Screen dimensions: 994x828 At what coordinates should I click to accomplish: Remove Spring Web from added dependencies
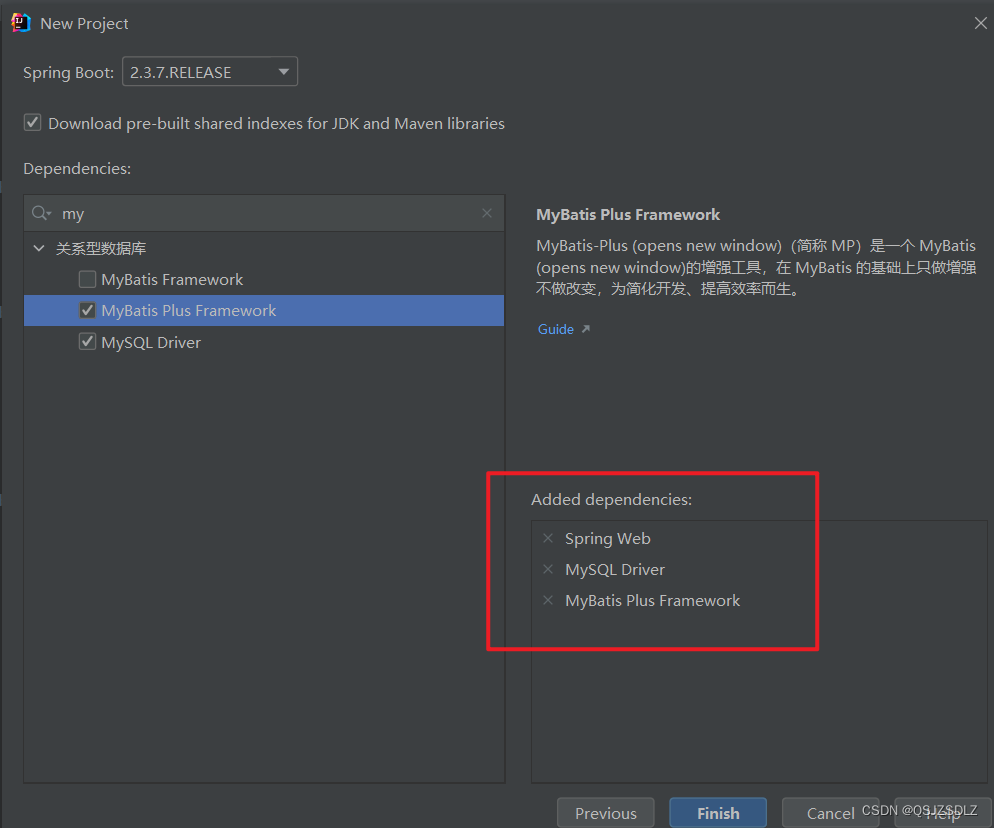(x=548, y=538)
